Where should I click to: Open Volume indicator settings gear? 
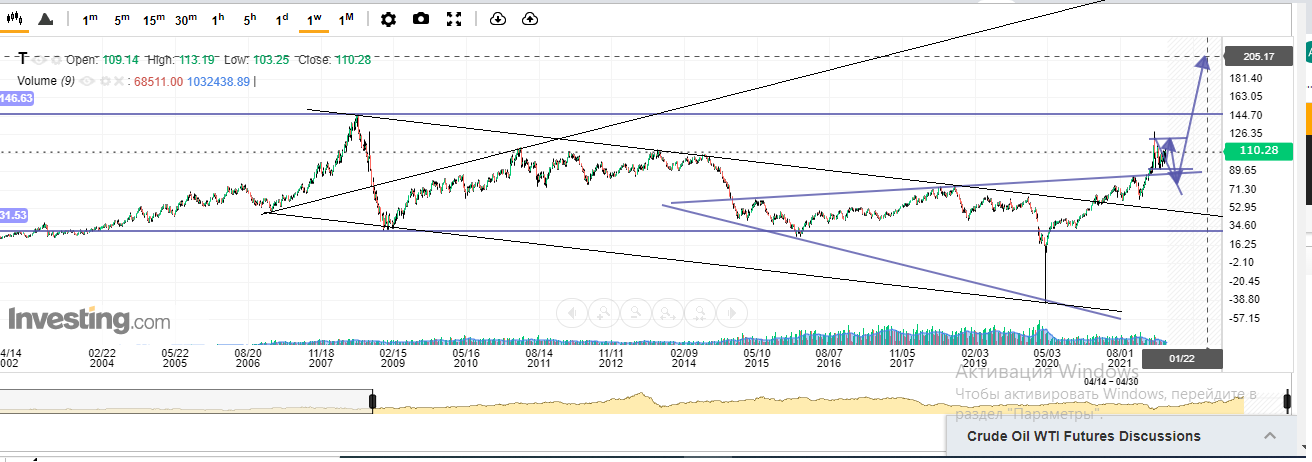point(103,81)
